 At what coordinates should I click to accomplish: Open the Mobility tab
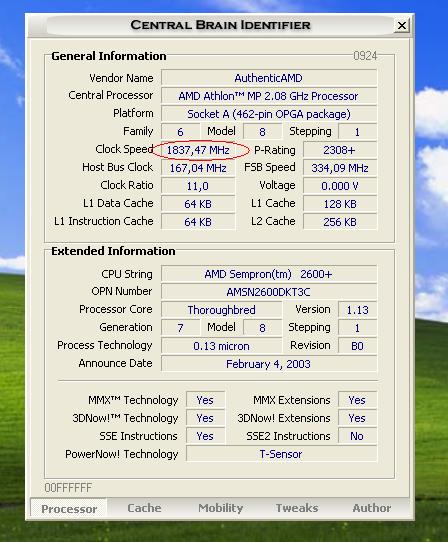click(221, 508)
